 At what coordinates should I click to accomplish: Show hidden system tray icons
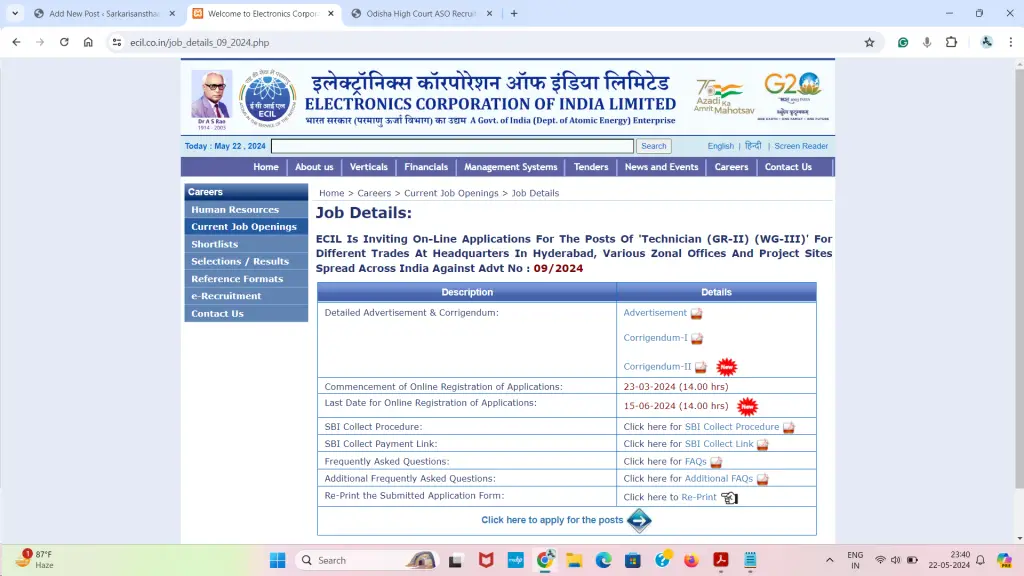[x=829, y=560]
